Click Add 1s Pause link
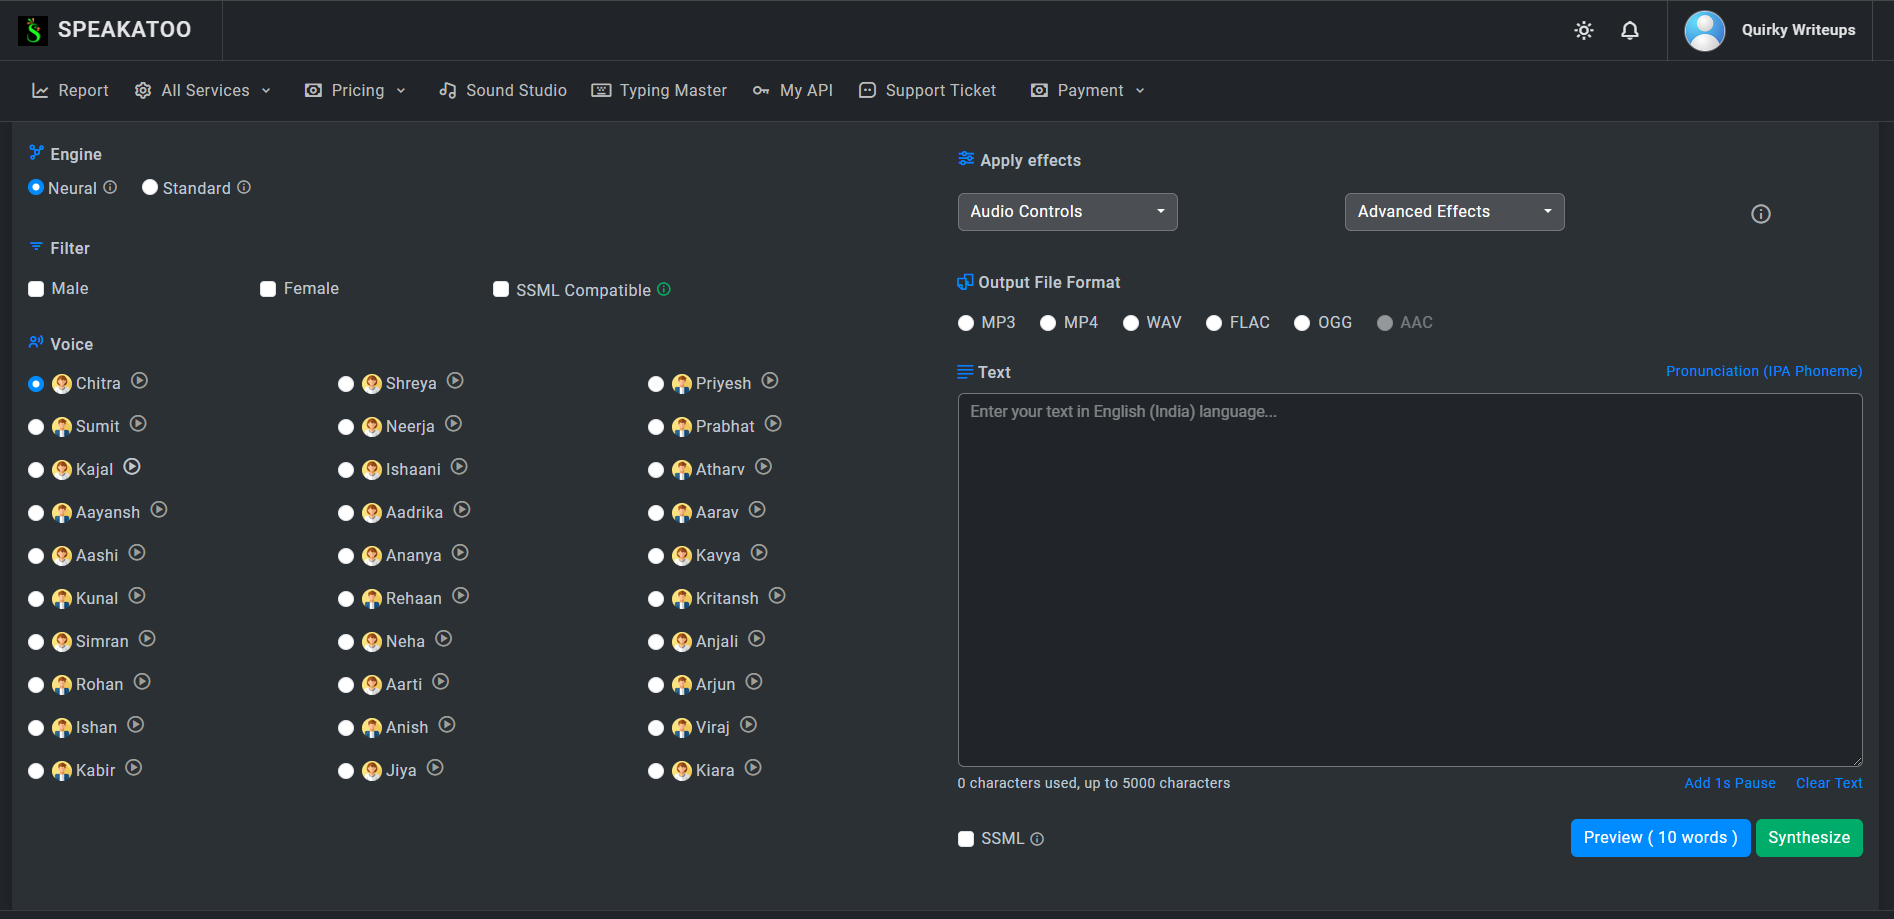The width and height of the screenshot is (1894, 919). coord(1730,783)
